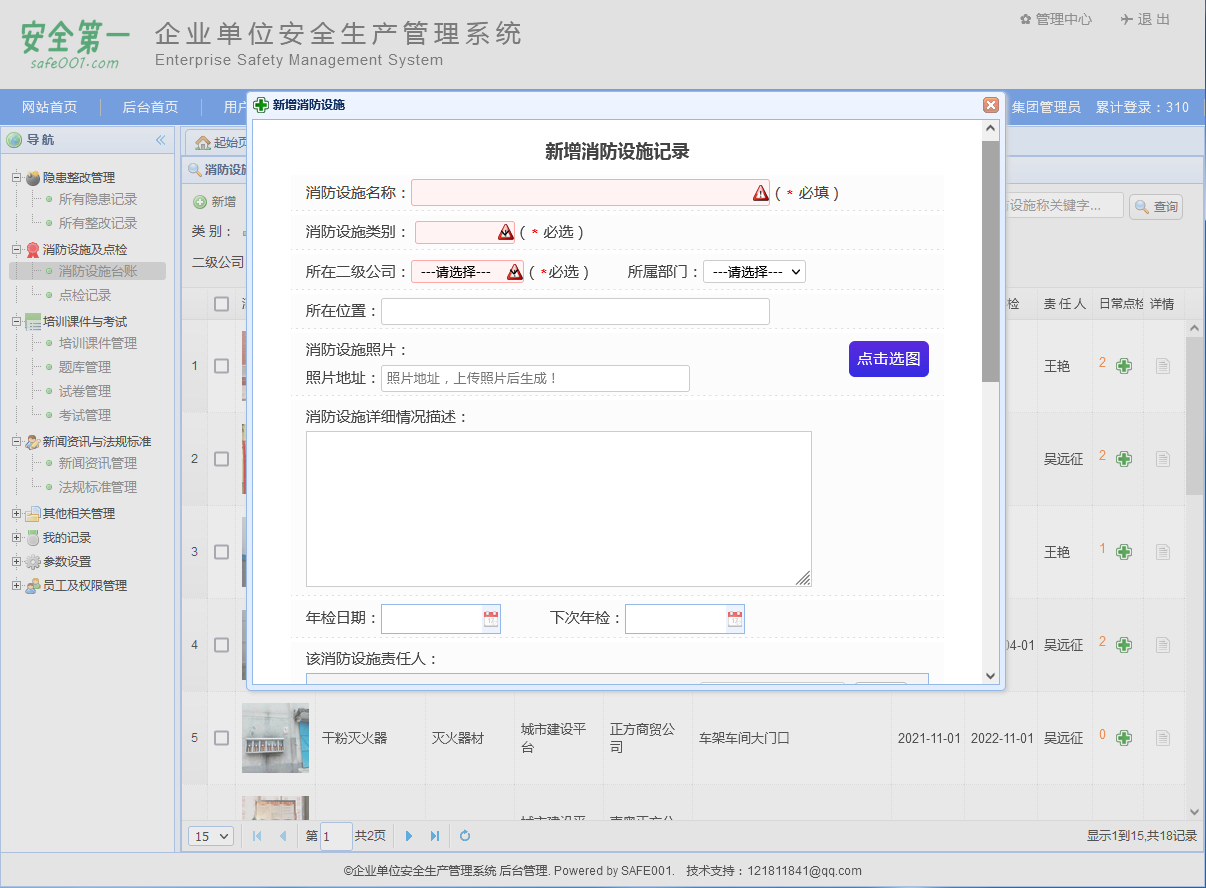Check the row 4 checkbox
This screenshot has width=1206, height=888.
click(222, 645)
